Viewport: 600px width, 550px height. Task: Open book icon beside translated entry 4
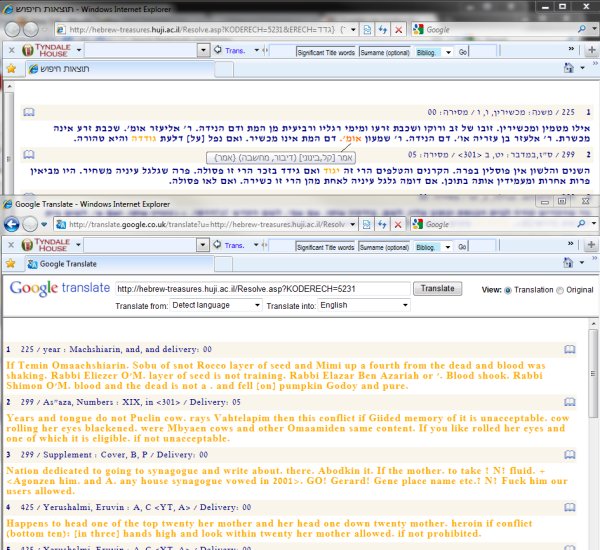click(x=570, y=507)
